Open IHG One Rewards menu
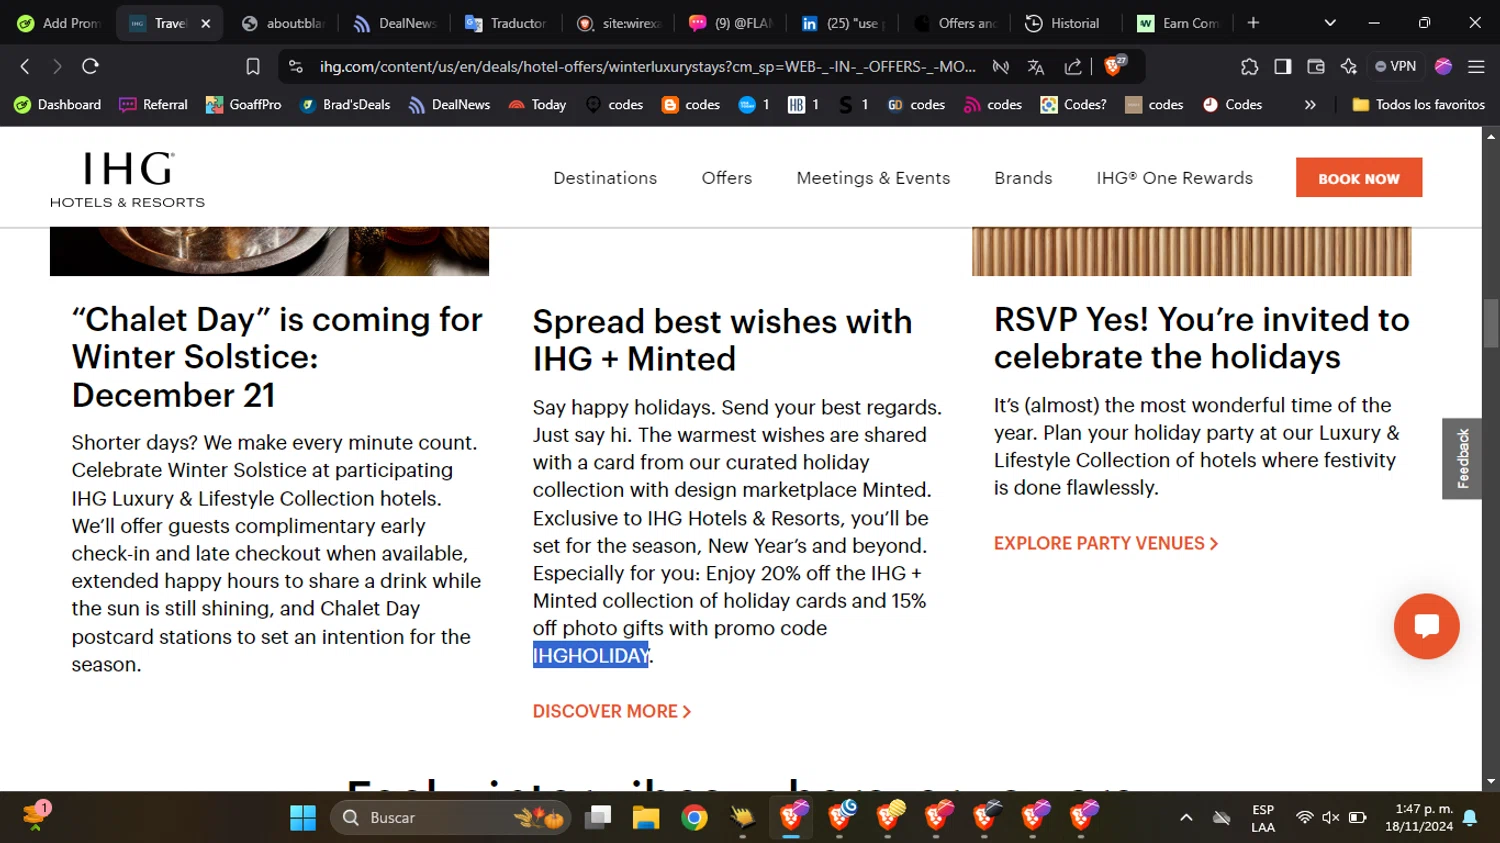Viewport: 1500px width, 843px height. coord(1174,178)
